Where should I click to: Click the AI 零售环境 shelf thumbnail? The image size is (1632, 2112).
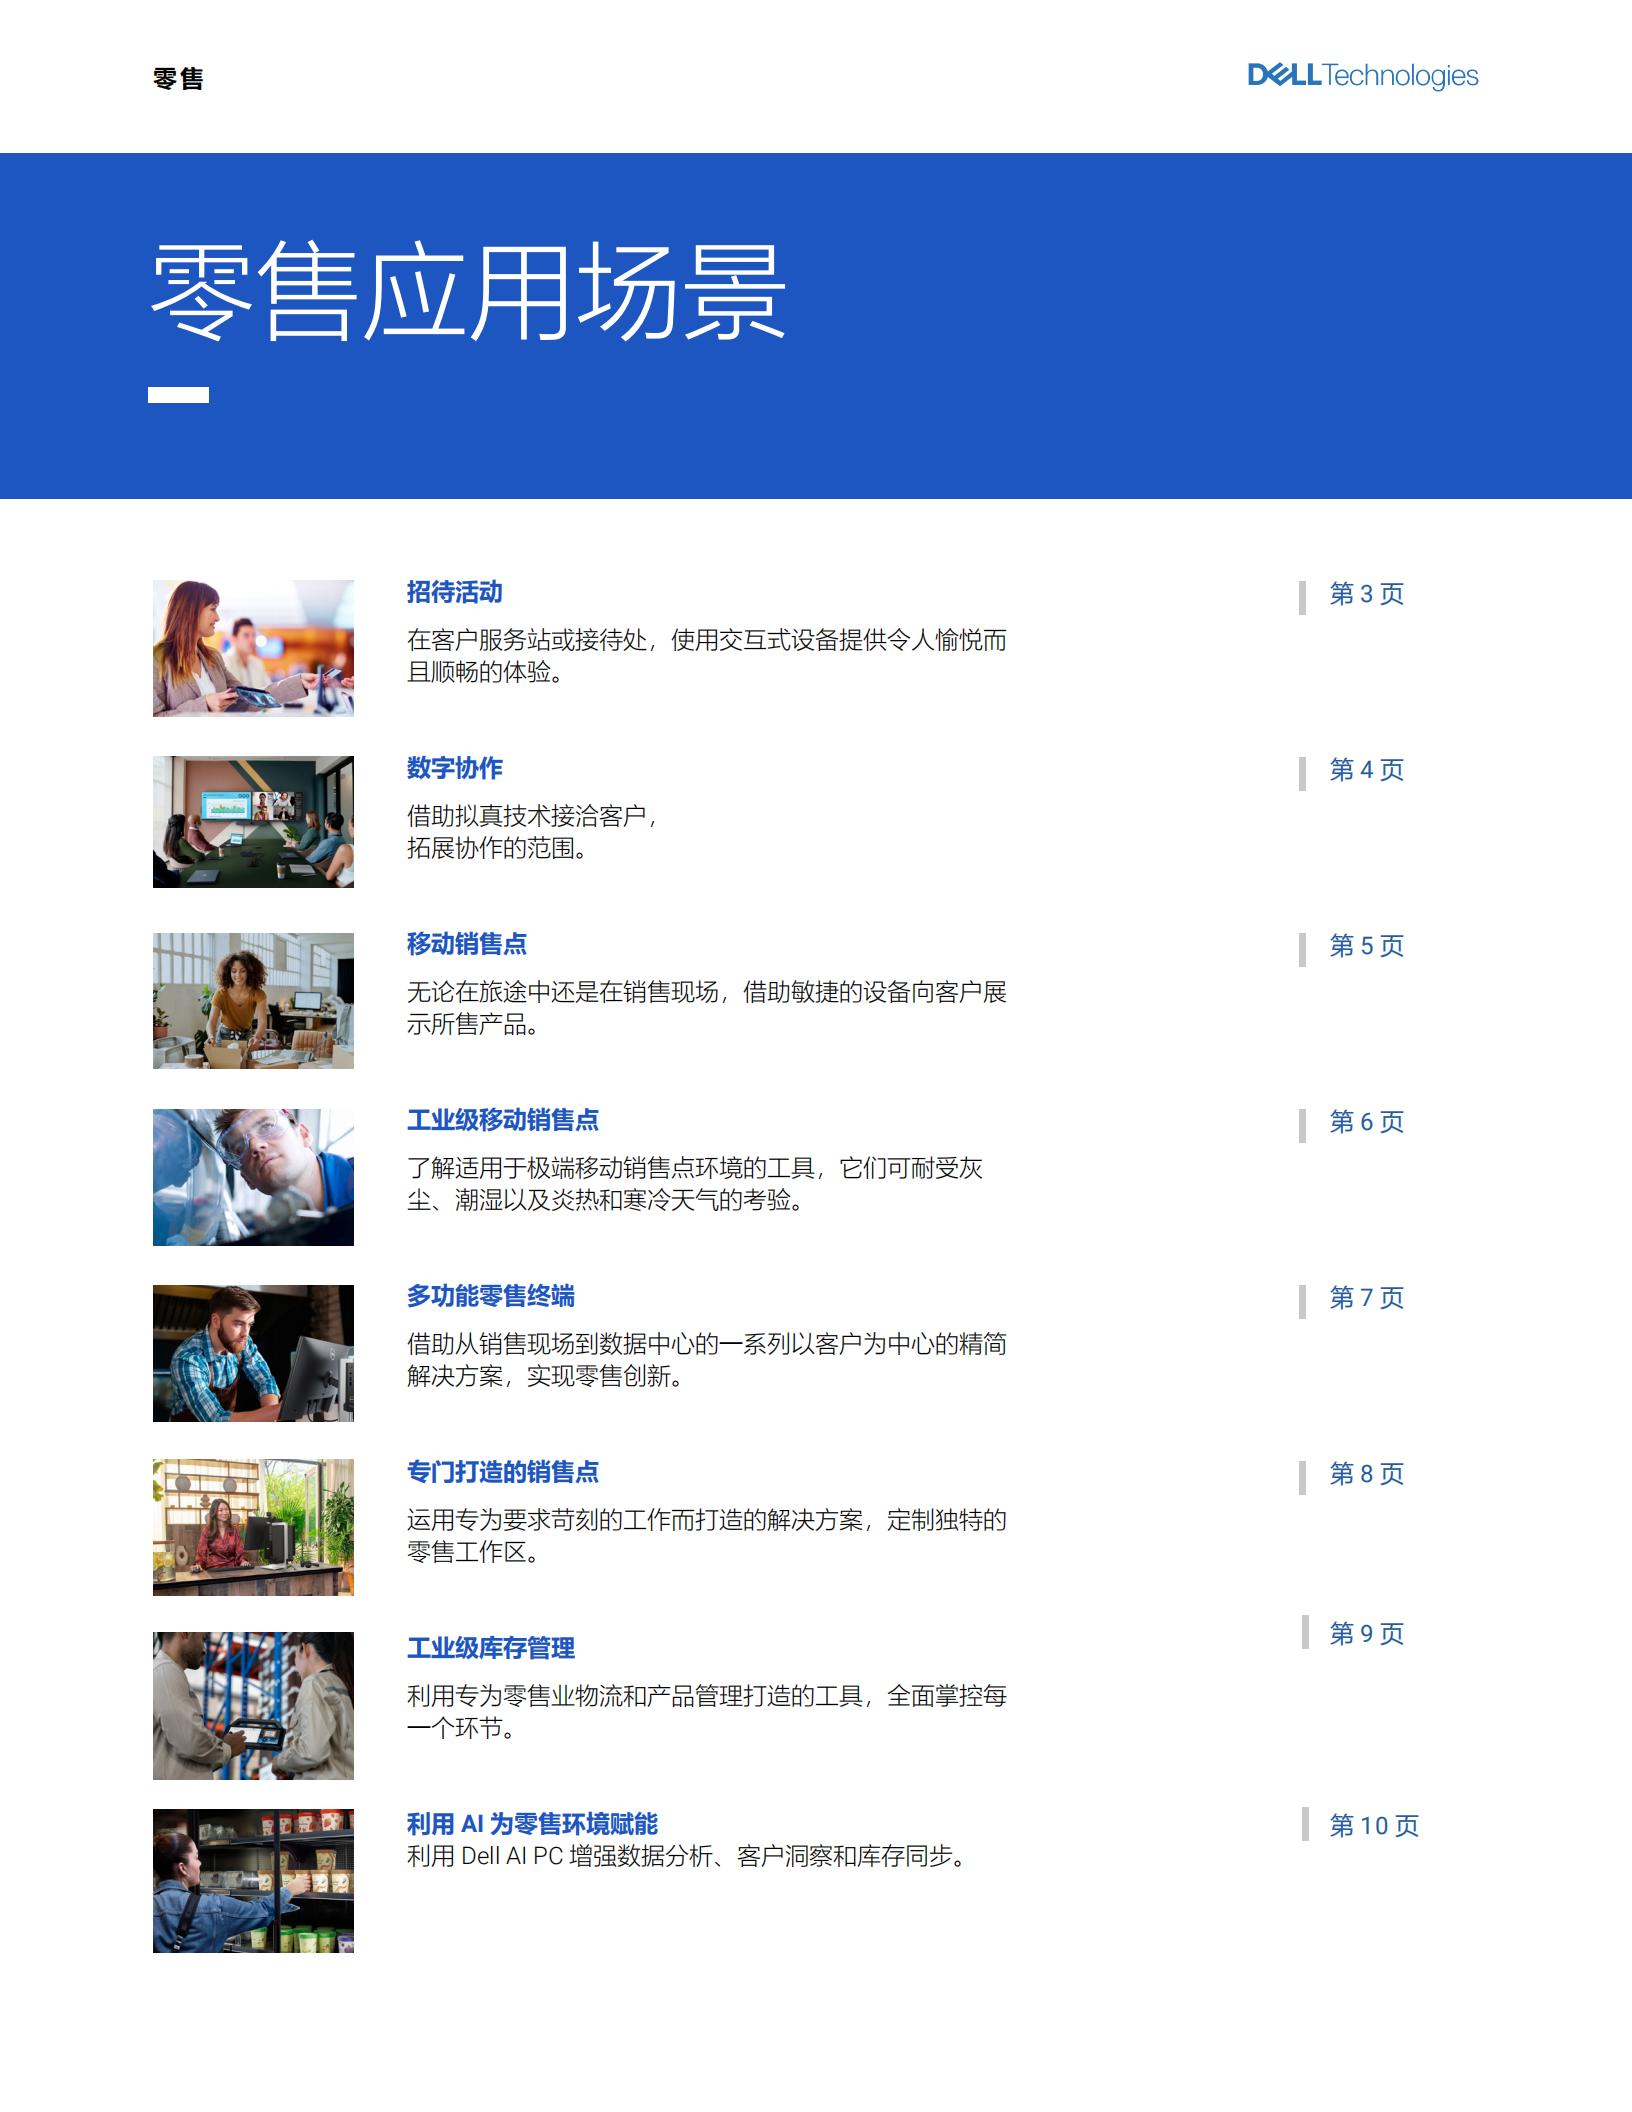click(x=253, y=1881)
